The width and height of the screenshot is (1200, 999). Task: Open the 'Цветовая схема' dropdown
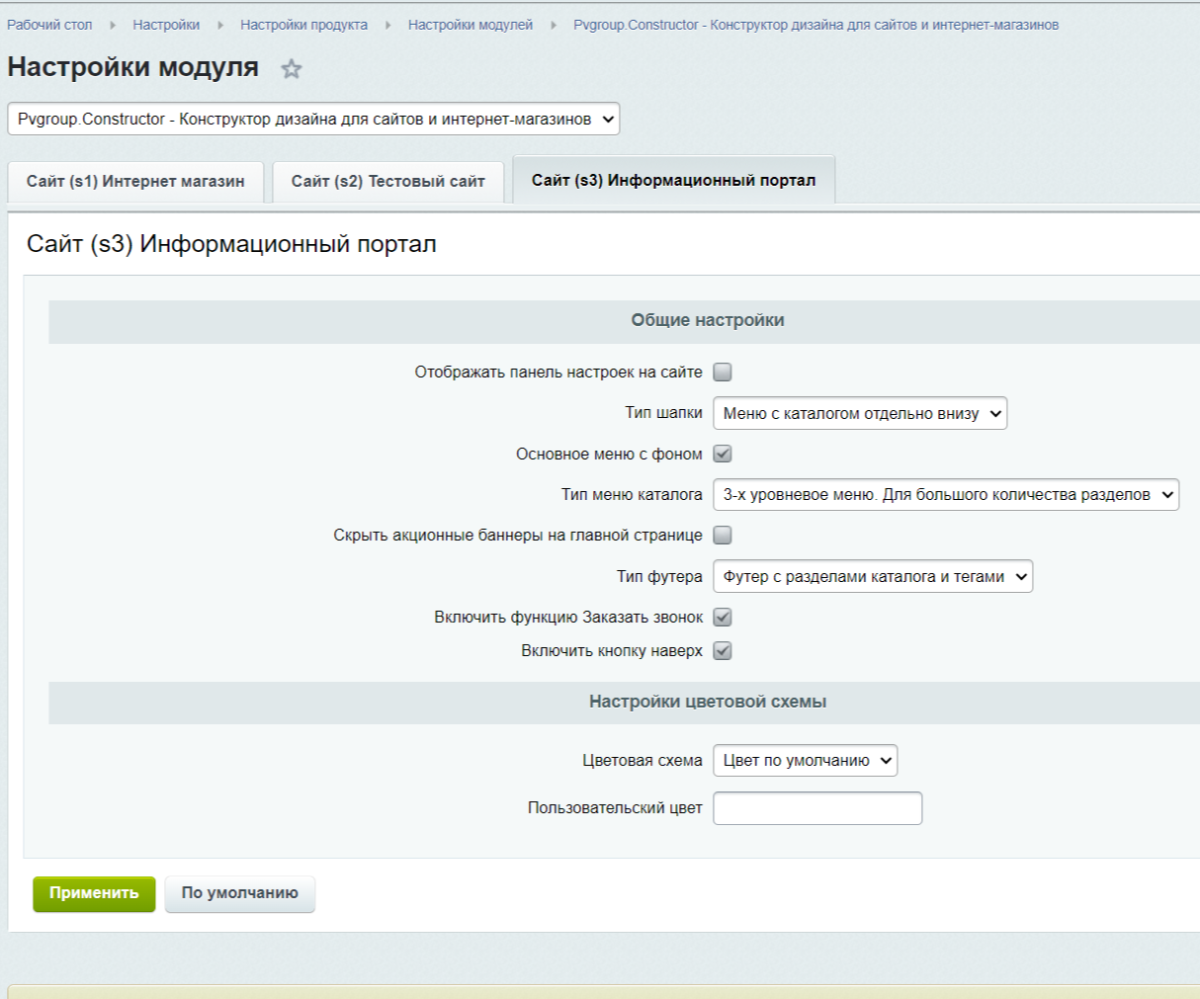point(805,761)
